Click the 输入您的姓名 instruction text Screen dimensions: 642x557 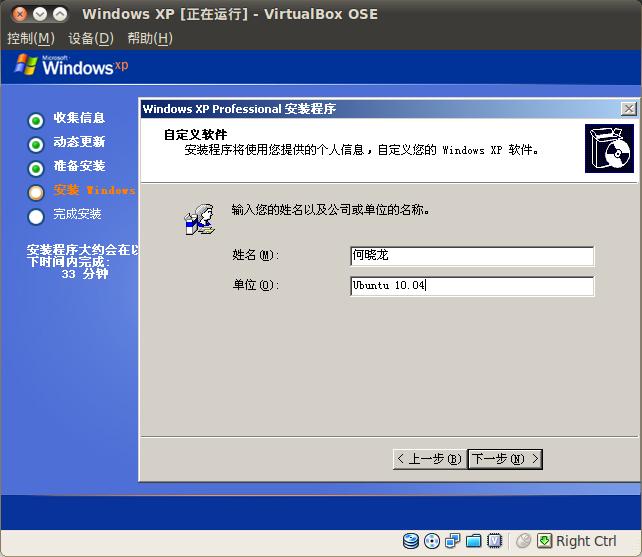(x=330, y=210)
